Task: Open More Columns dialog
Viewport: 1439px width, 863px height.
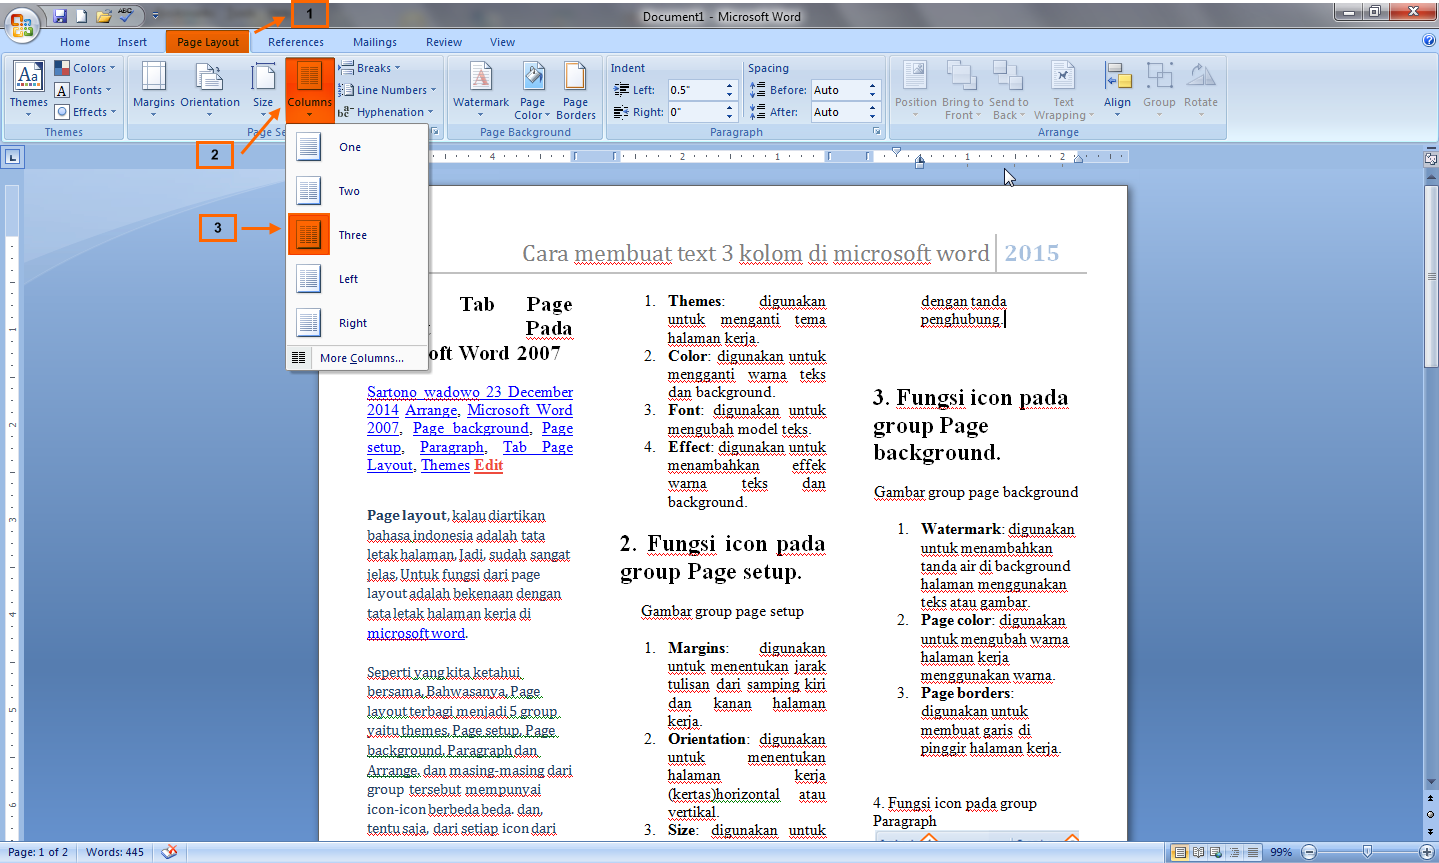Action: point(357,358)
